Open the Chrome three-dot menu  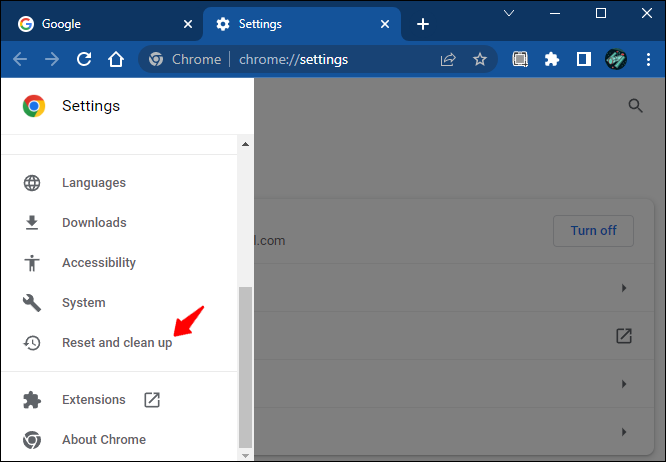pos(648,59)
